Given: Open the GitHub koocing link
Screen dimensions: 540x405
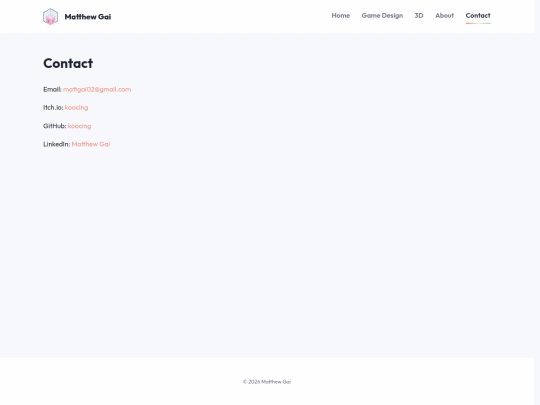Looking at the screenshot, I should click(x=80, y=126).
